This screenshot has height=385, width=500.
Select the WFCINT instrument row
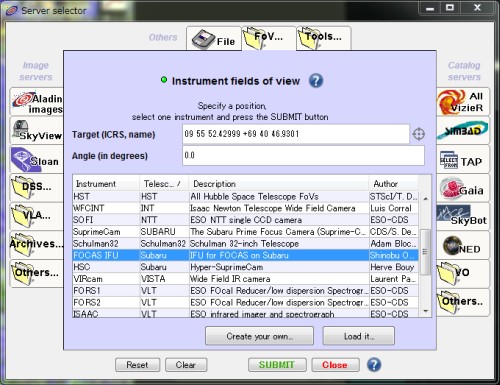coord(245,208)
